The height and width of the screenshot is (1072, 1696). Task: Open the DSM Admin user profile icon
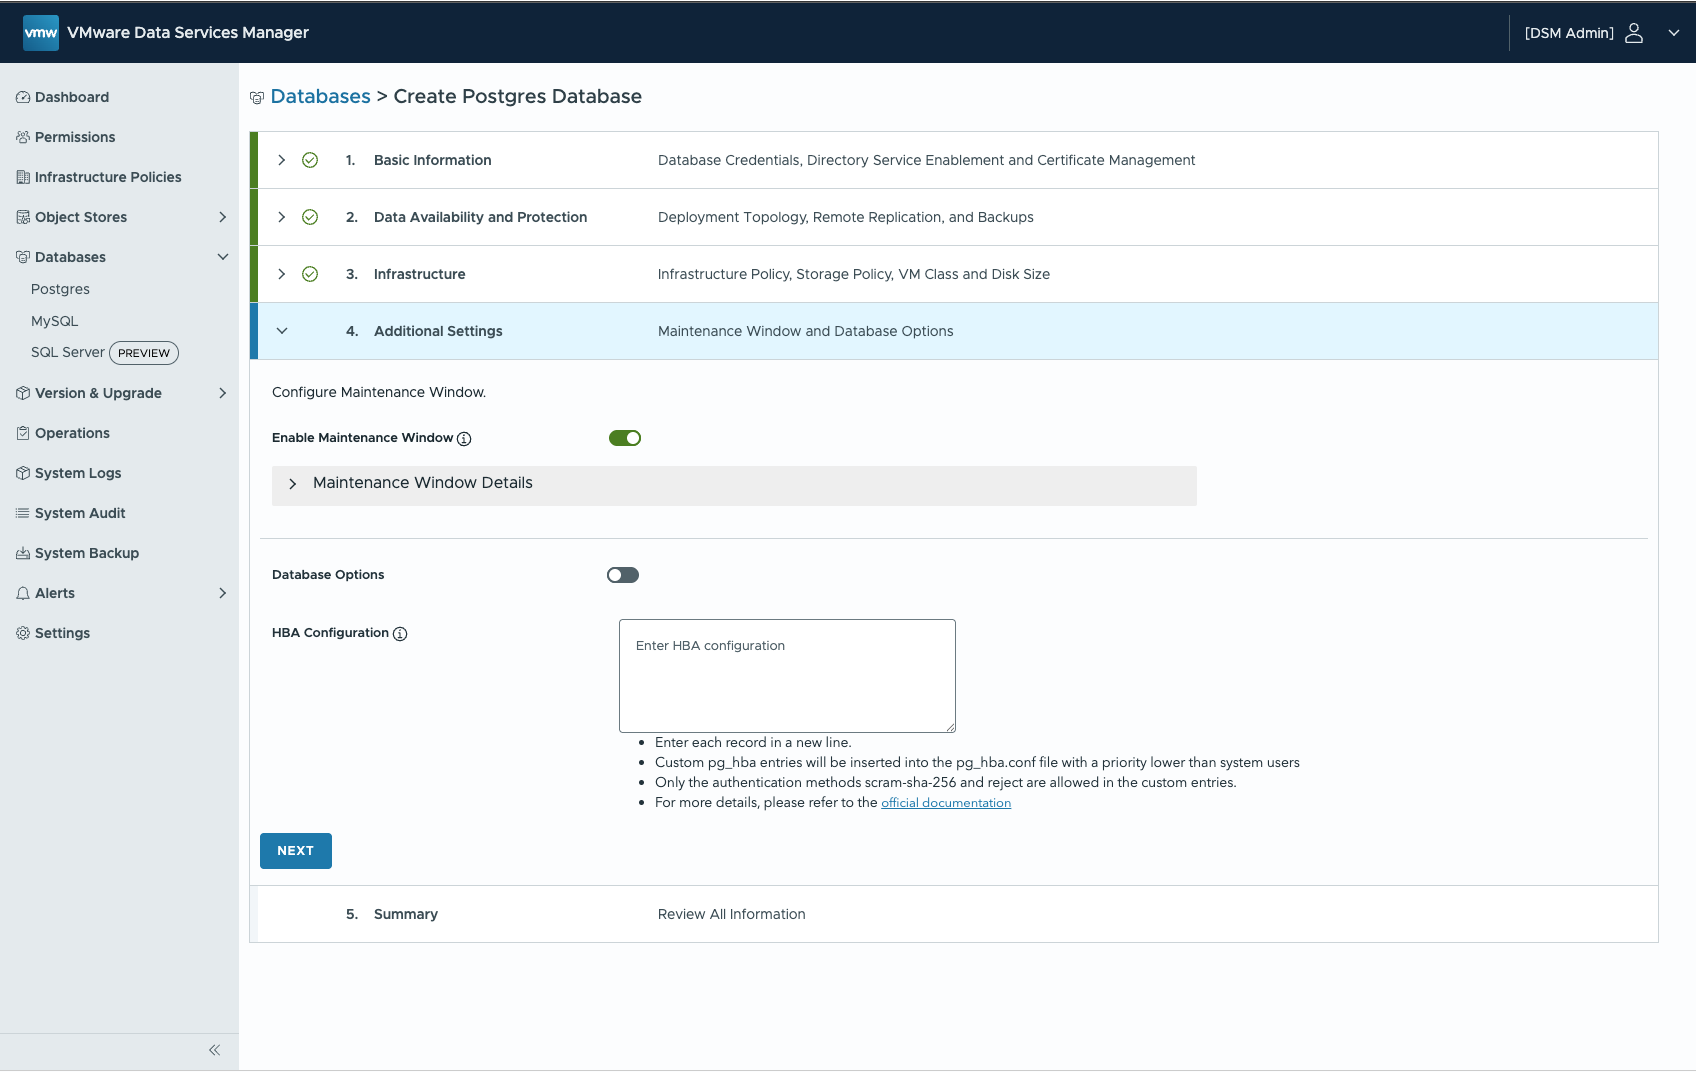point(1634,33)
